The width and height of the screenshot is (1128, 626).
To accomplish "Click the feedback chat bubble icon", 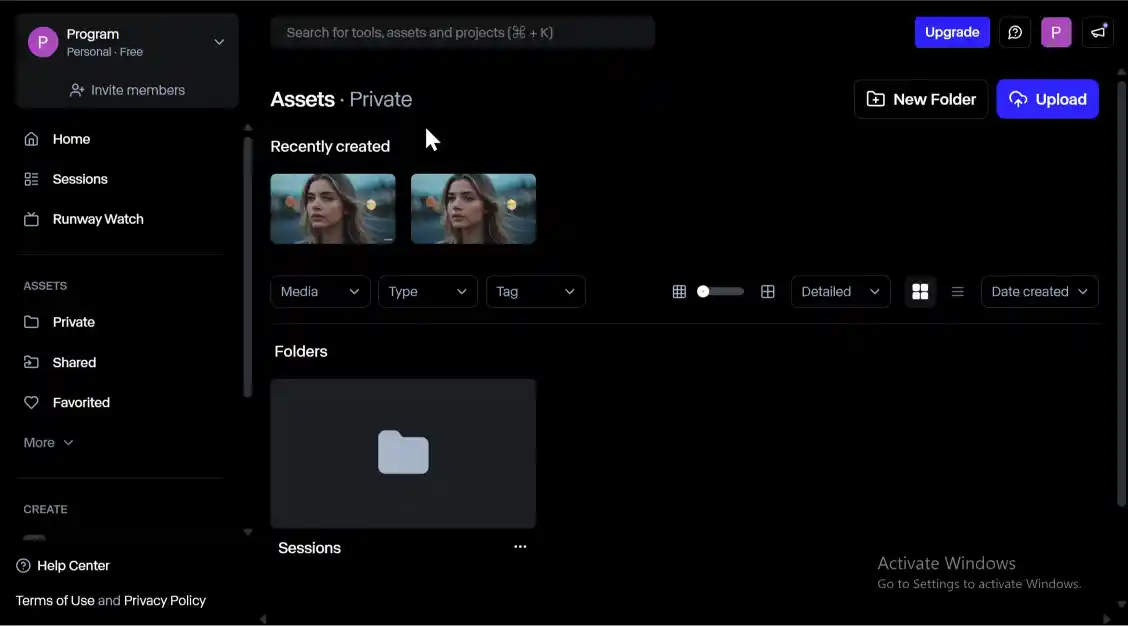I will [x=1015, y=32].
